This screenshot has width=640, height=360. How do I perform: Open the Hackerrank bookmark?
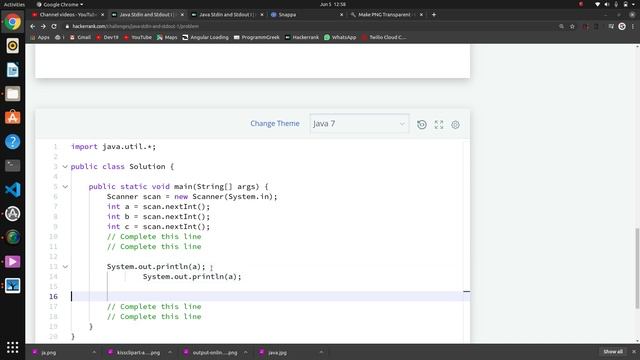tap(302, 37)
